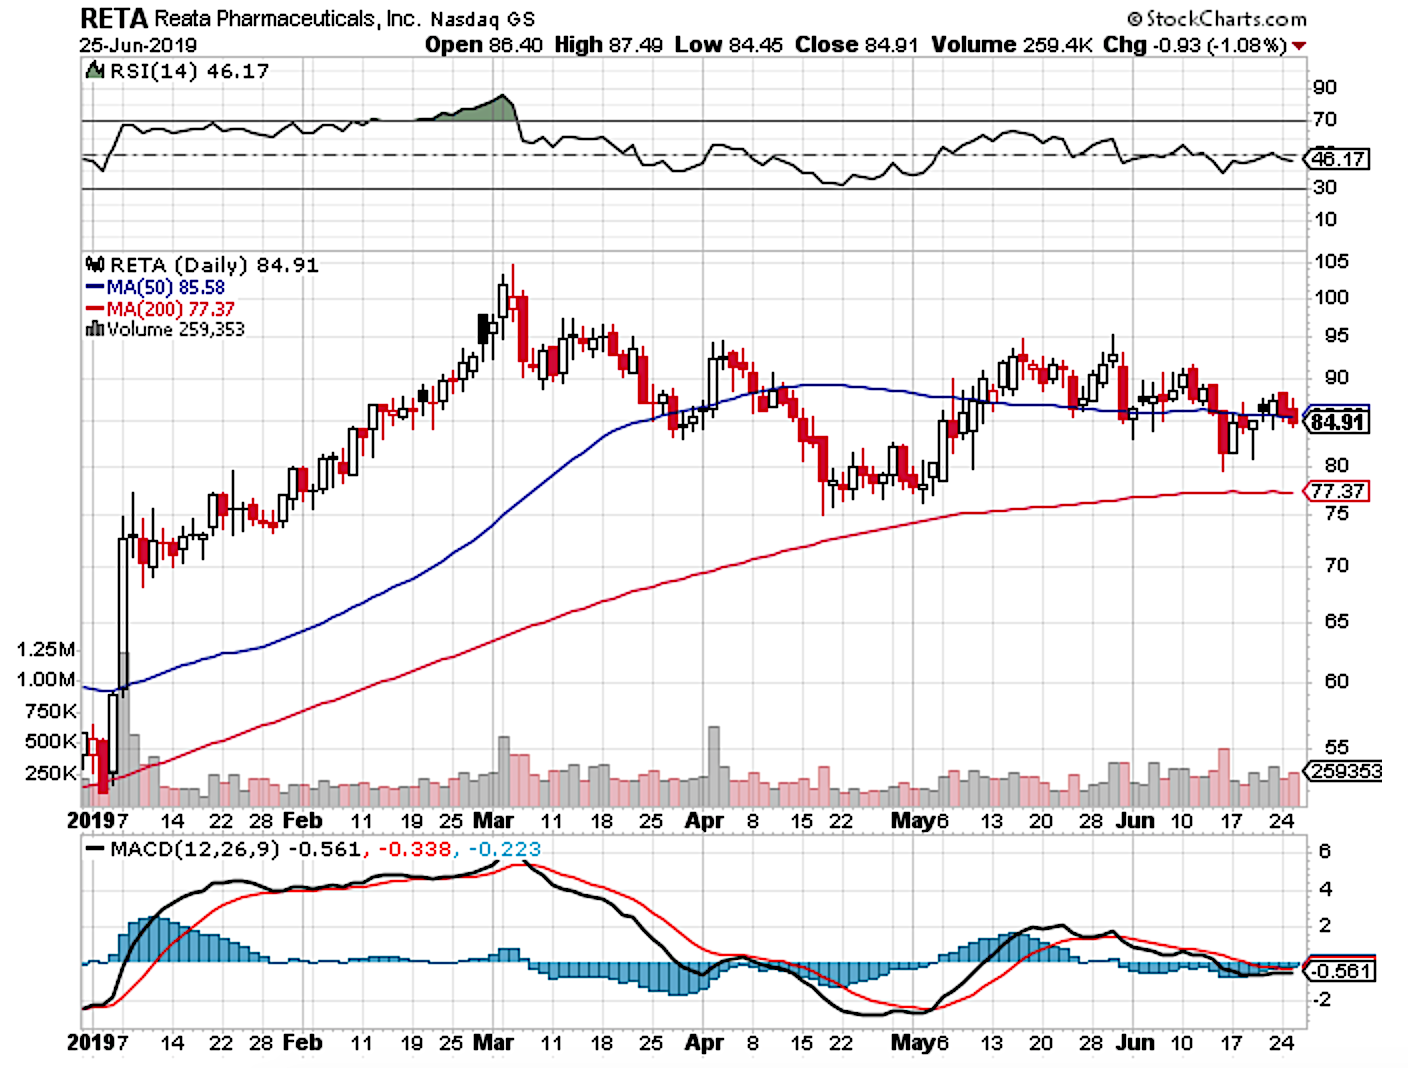Screen dimensions: 1408x1068
Task: Click the blue MA(50) legend line marker
Action: pos(96,287)
